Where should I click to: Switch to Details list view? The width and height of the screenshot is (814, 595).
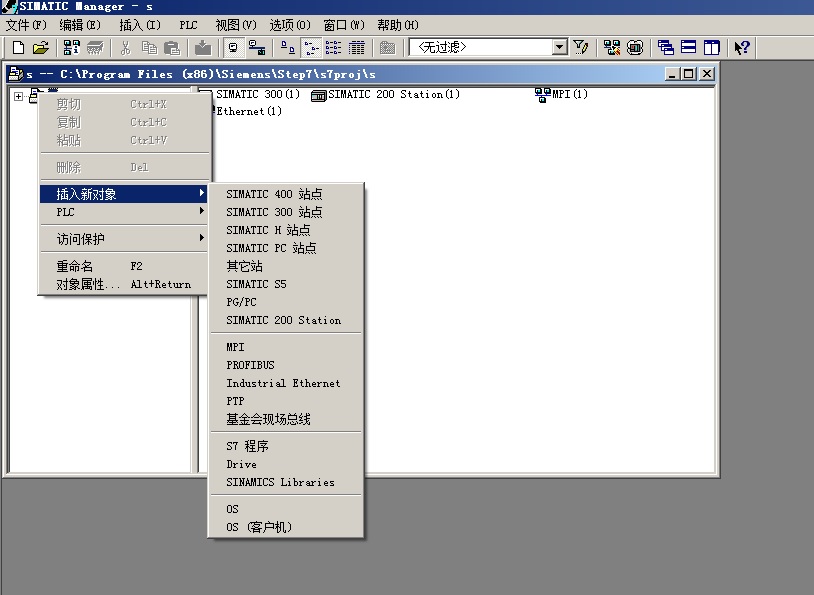point(357,47)
